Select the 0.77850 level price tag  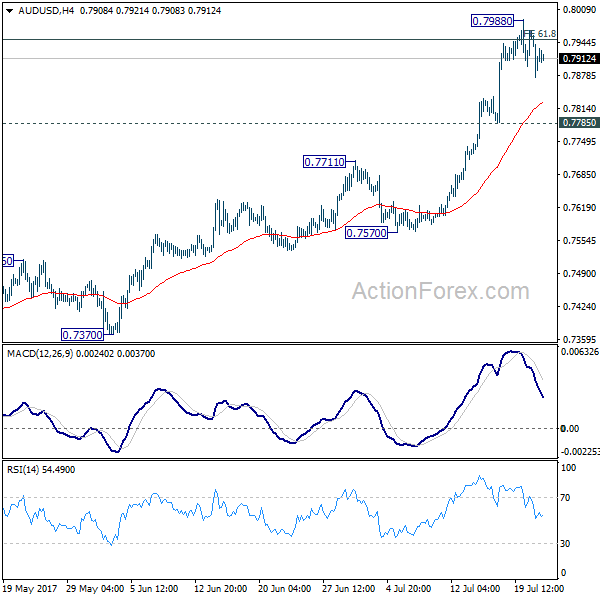coord(579,123)
